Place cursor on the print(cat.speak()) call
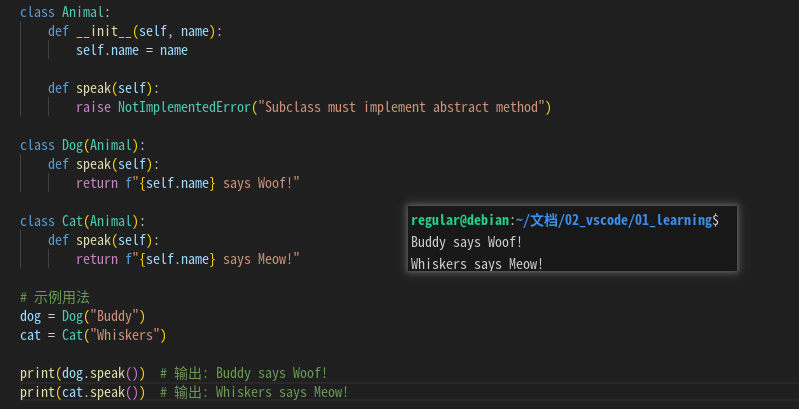The height and width of the screenshot is (409, 799). click(82, 392)
